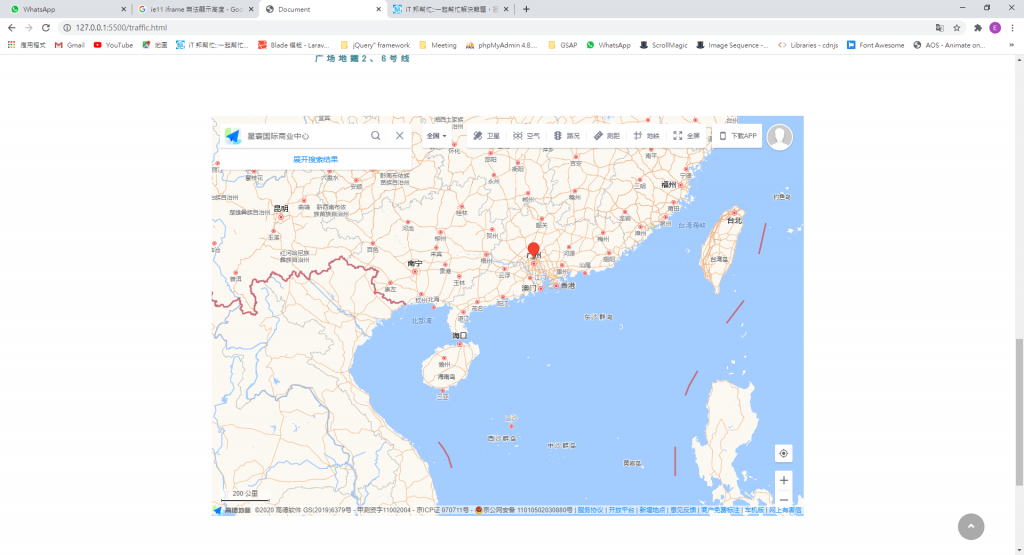Switch to the ie11 iframe Google tab
This screenshot has height=555, width=1024.
tap(196, 9)
